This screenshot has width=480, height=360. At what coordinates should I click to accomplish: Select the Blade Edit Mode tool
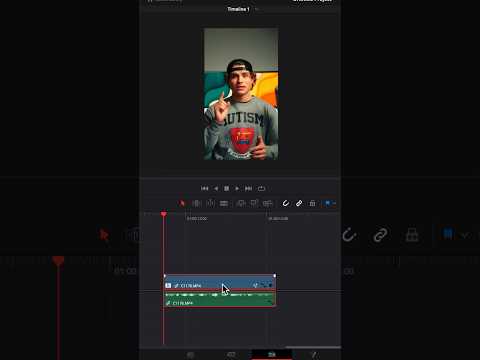coord(224,203)
